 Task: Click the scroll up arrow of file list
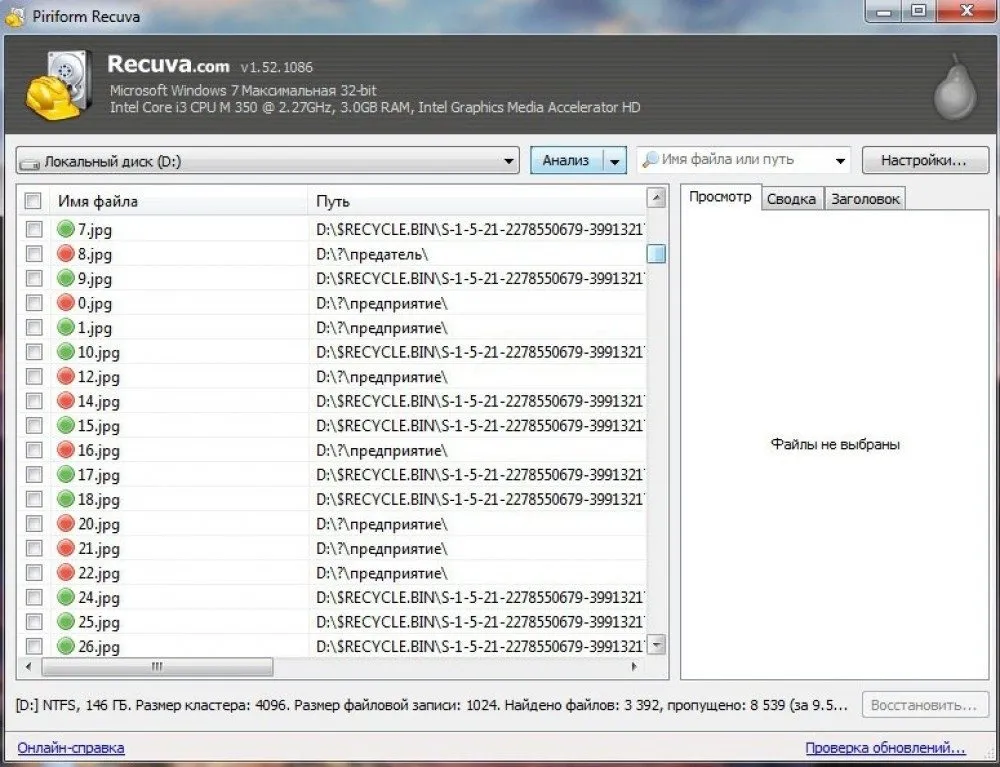coord(656,198)
